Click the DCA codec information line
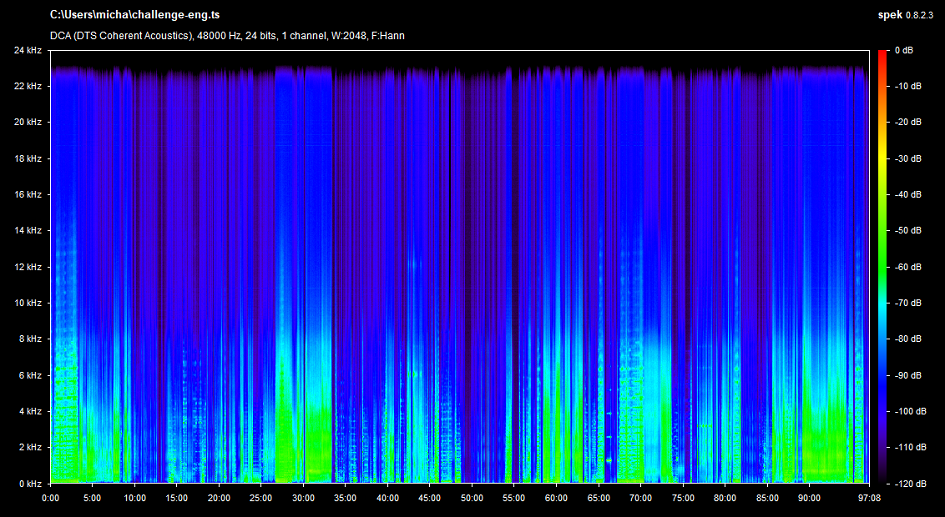945x517 pixels. tap(227, 36)
